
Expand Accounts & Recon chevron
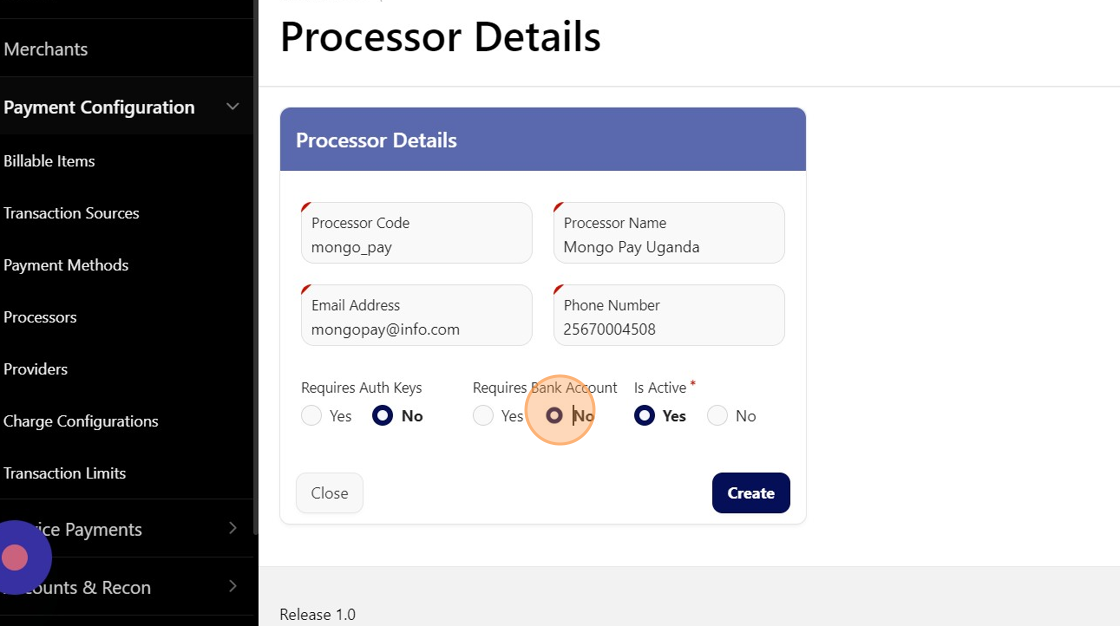coord(233,587)
